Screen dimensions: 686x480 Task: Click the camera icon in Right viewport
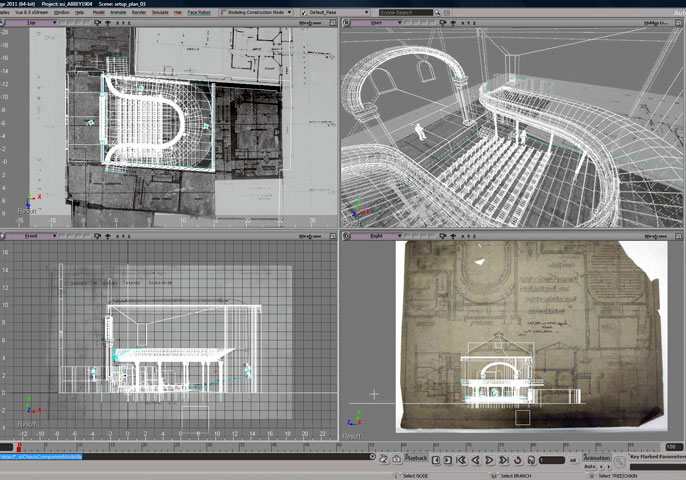coord(443,236)
